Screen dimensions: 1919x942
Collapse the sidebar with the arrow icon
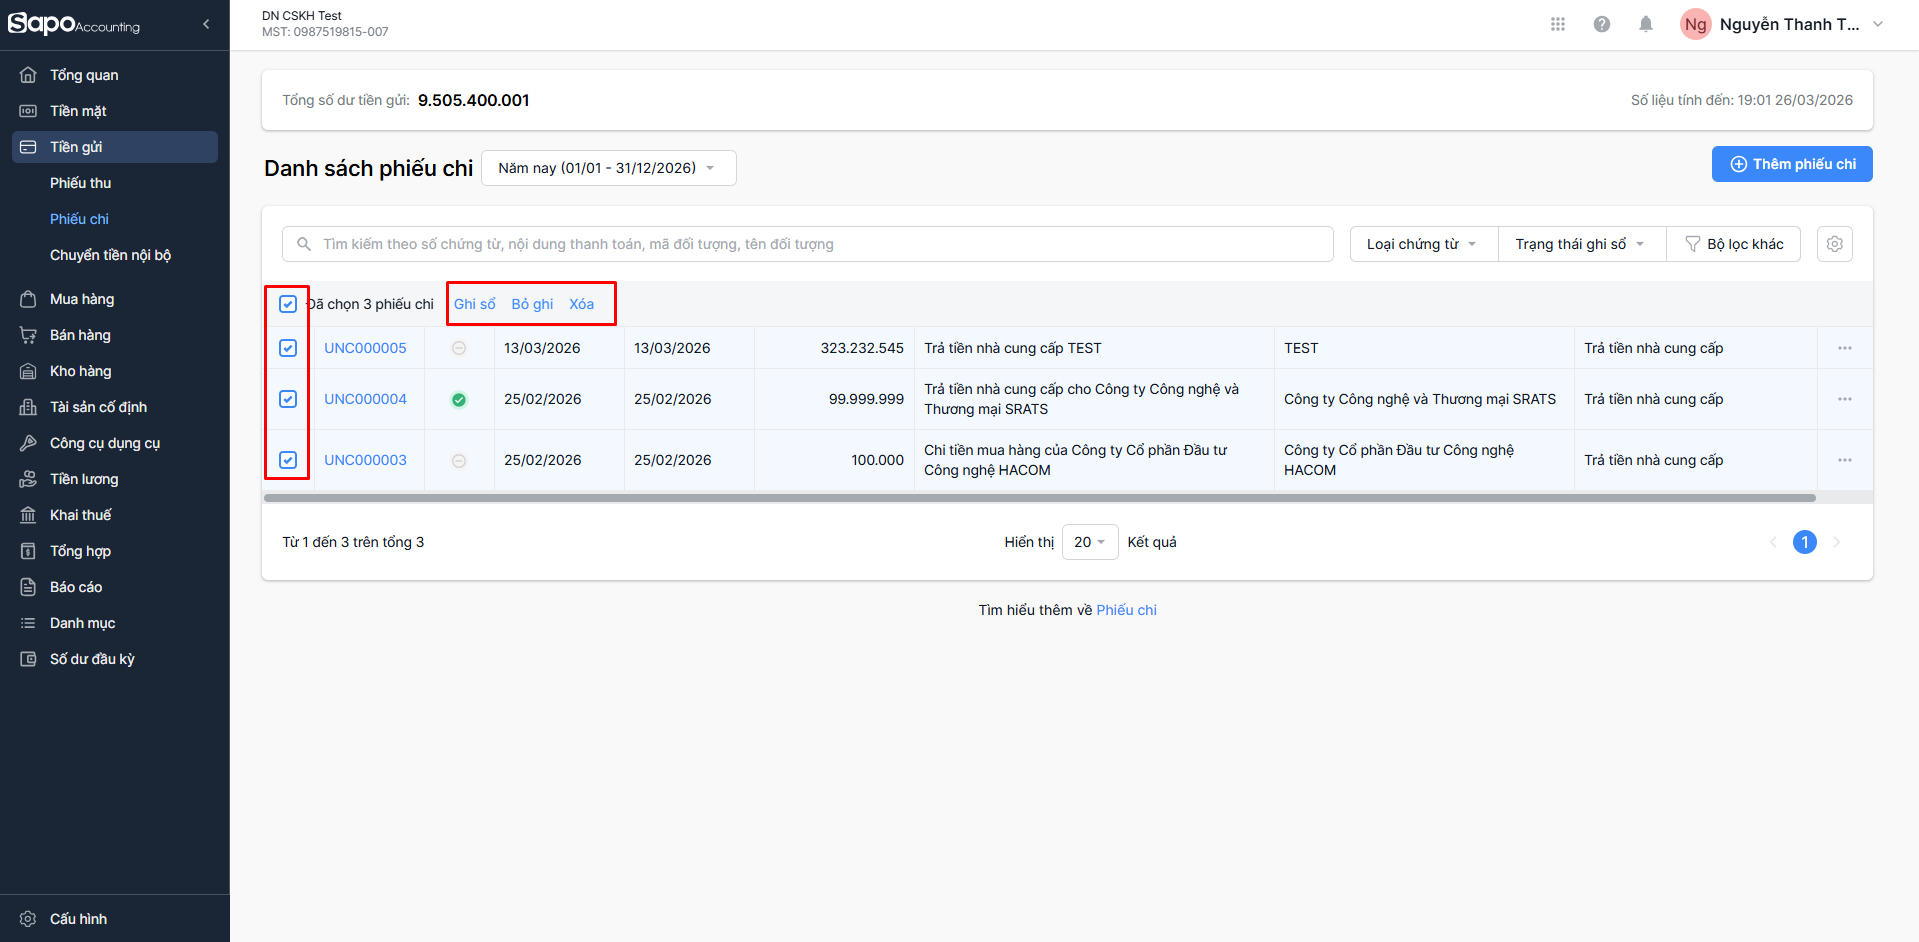click(206, 24)
